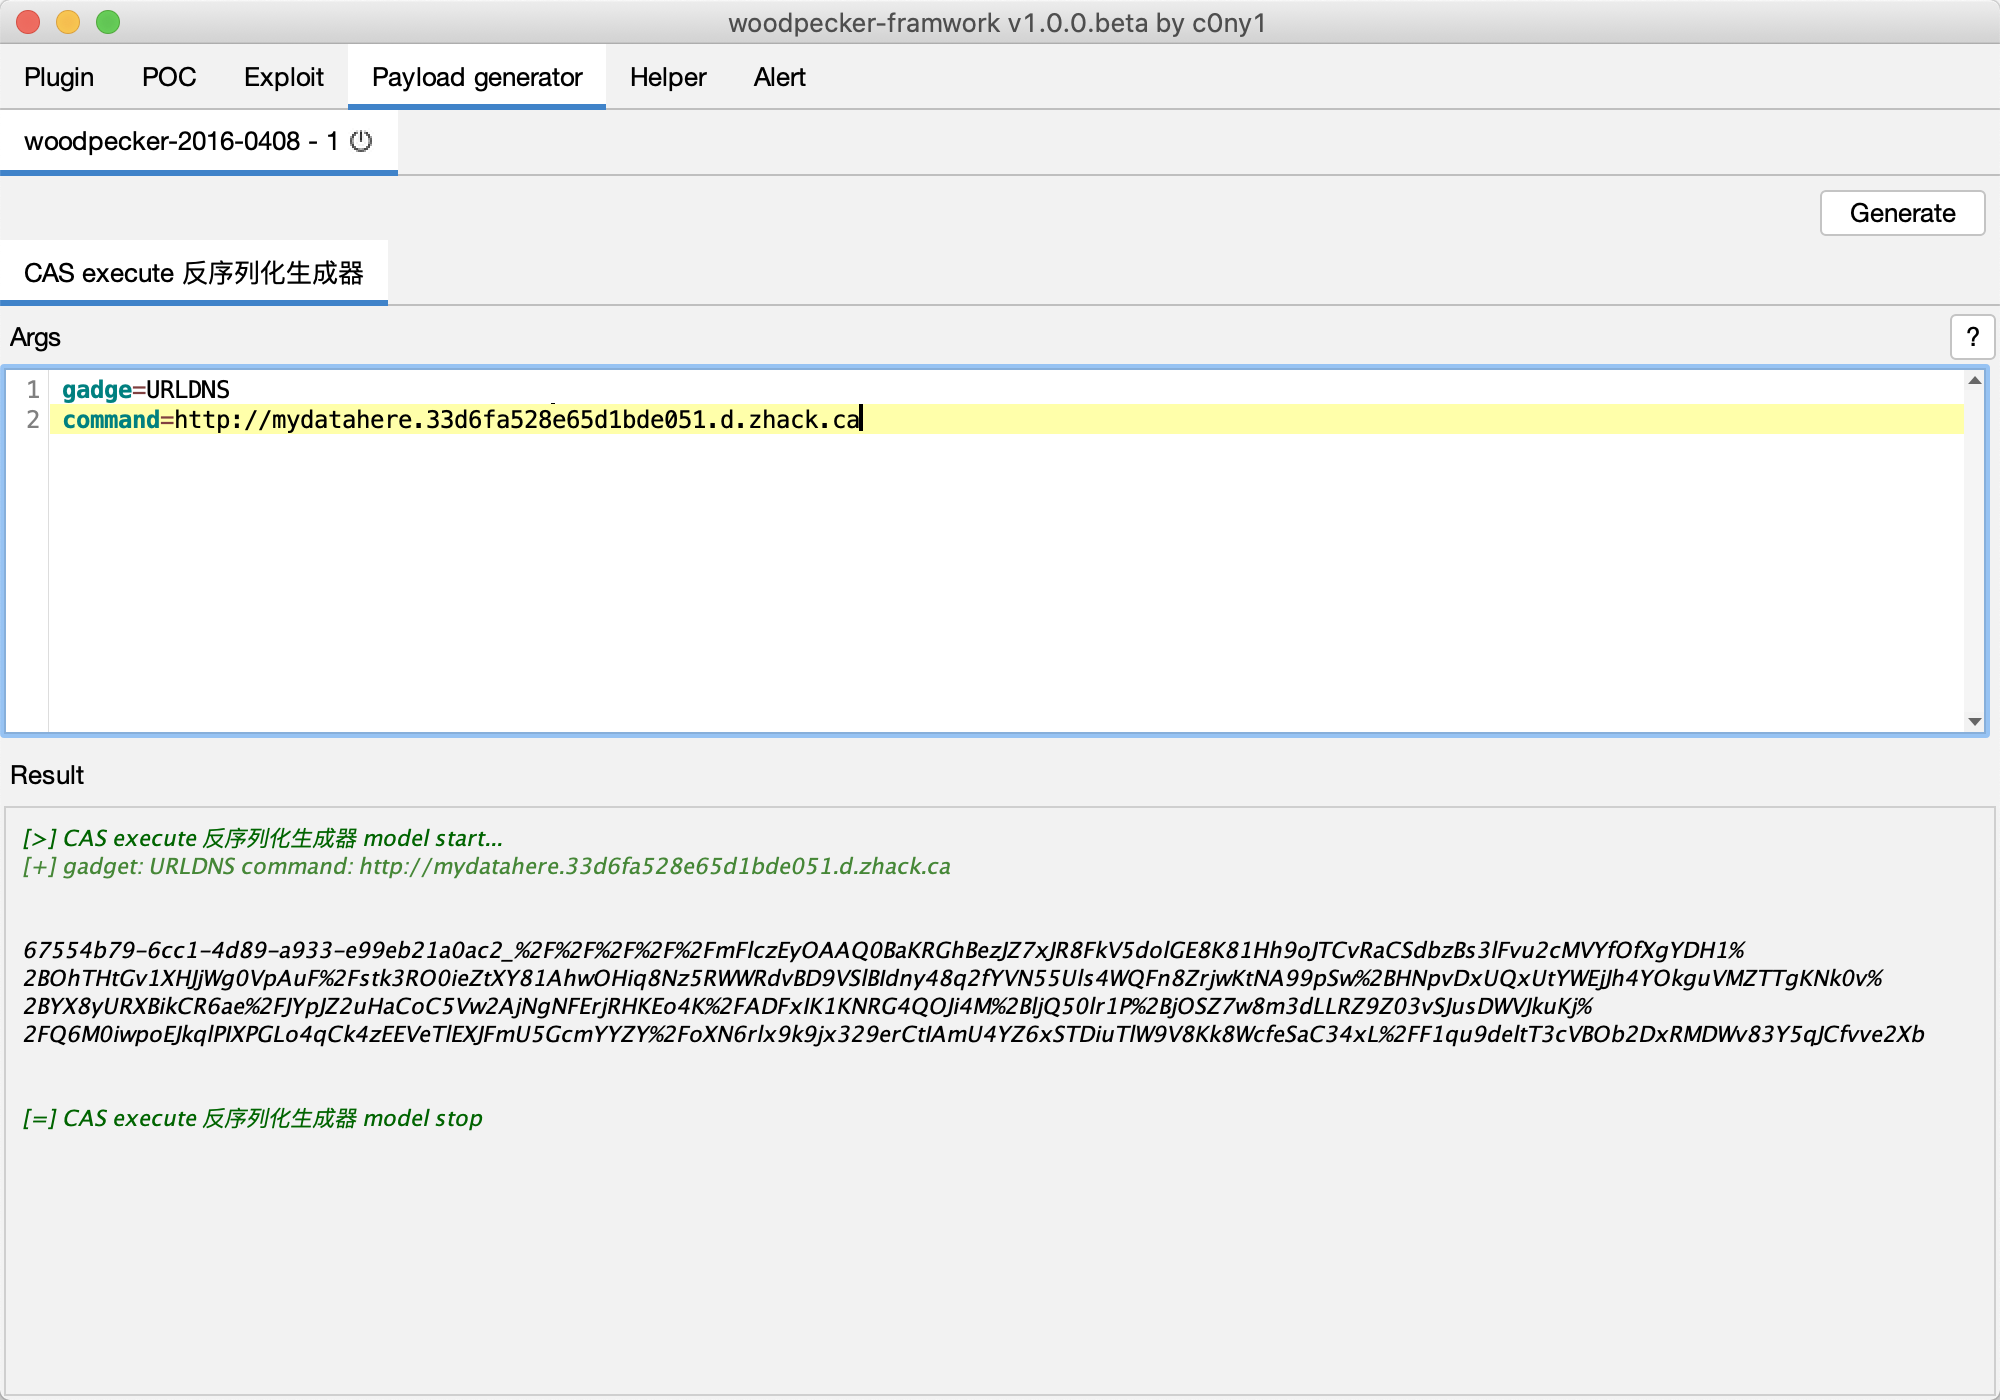The width and height of the screenshot is (2000, 1400).
Task: Select the woodpecker-2016-0408 - 1 tab
Action: point(180,141)
